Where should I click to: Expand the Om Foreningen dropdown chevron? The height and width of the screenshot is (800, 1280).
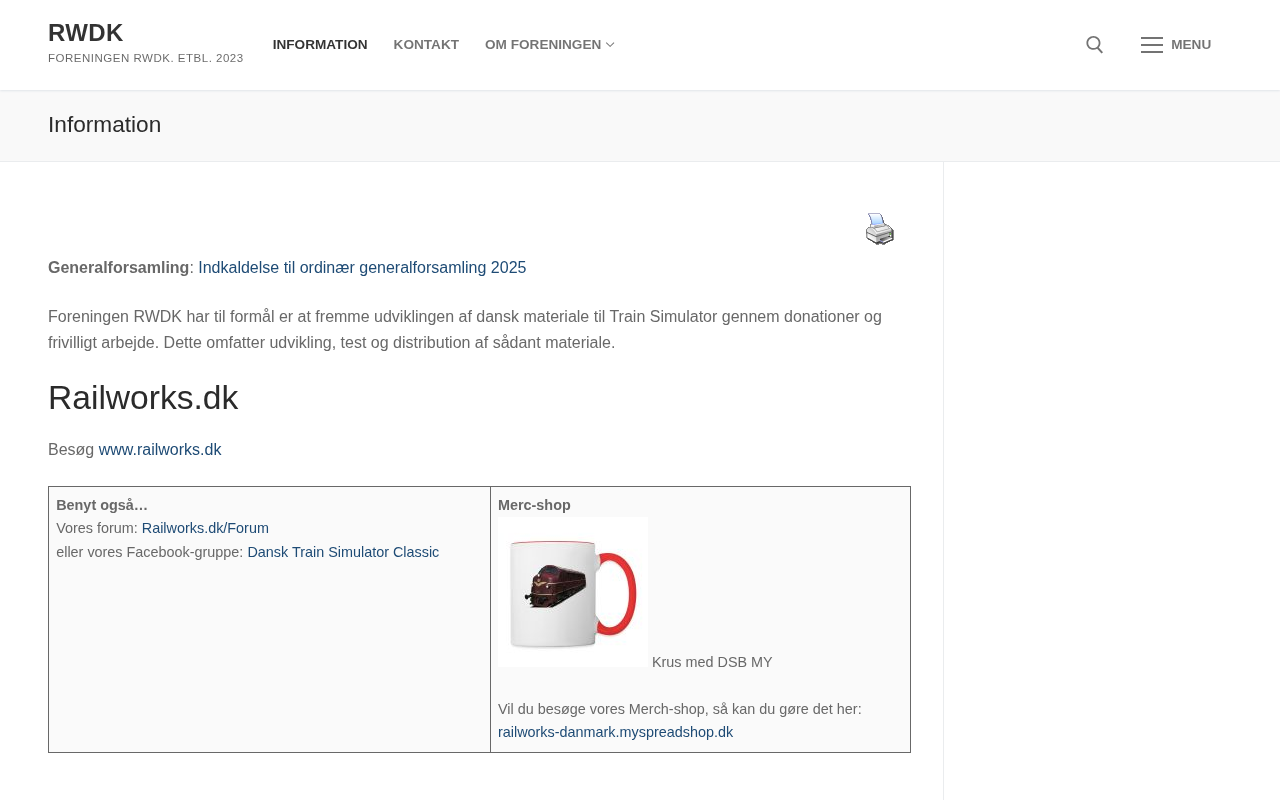click(x=610, y=45)
